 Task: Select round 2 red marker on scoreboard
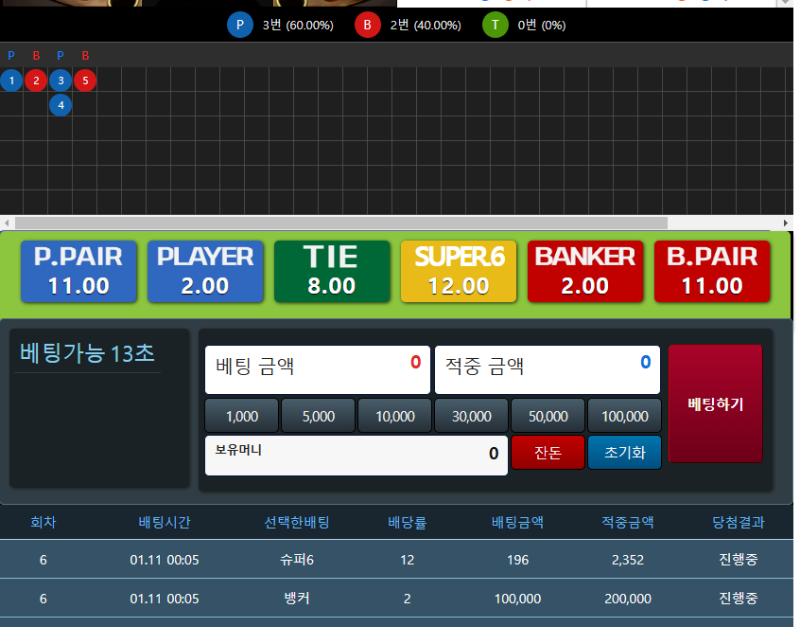tap(36, 81)
